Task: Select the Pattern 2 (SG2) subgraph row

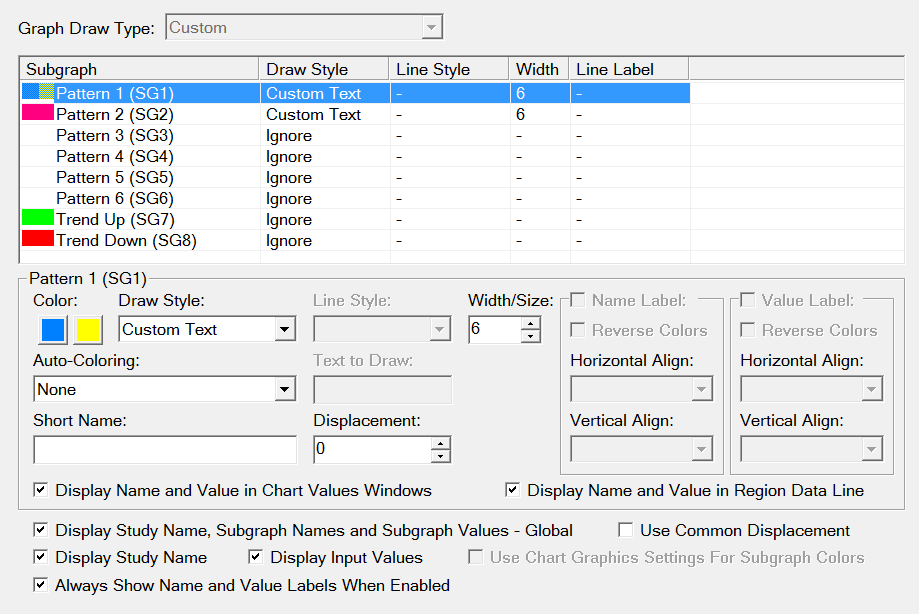Action: [x=114, y=115]
